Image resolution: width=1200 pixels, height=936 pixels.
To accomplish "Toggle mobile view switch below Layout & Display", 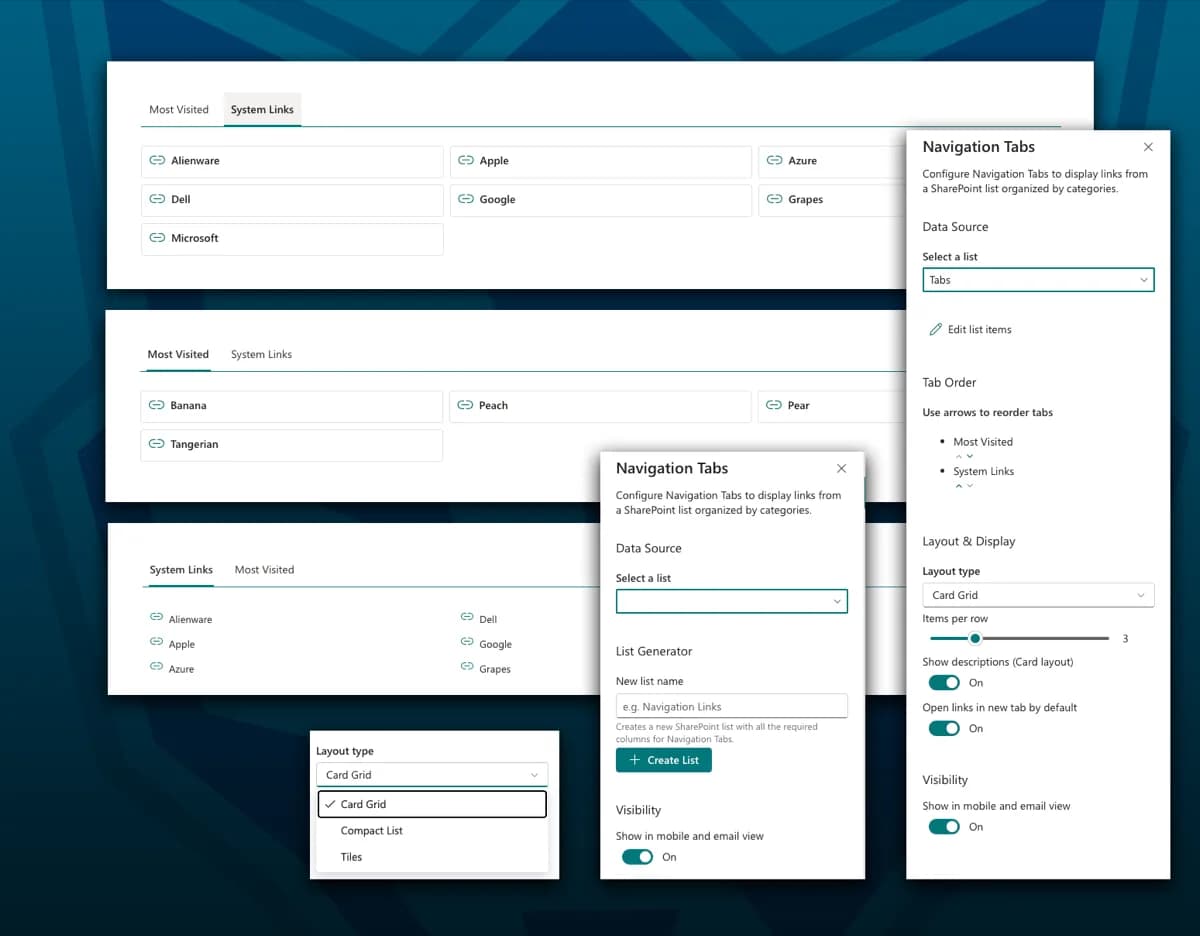I will (x=944, y=826).
